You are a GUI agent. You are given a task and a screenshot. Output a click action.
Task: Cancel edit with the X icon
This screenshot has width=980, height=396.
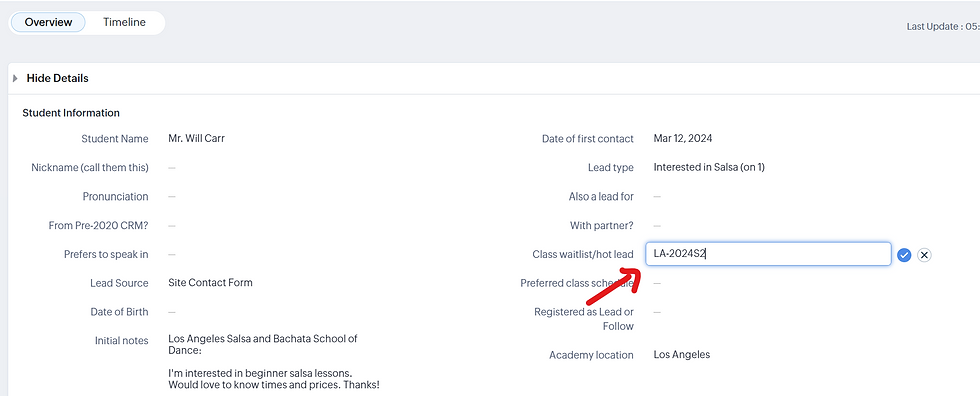[924, 255]
